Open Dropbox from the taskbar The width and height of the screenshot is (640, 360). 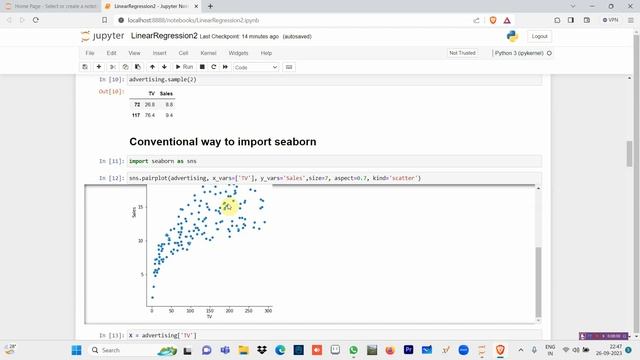tap(262, 350)
